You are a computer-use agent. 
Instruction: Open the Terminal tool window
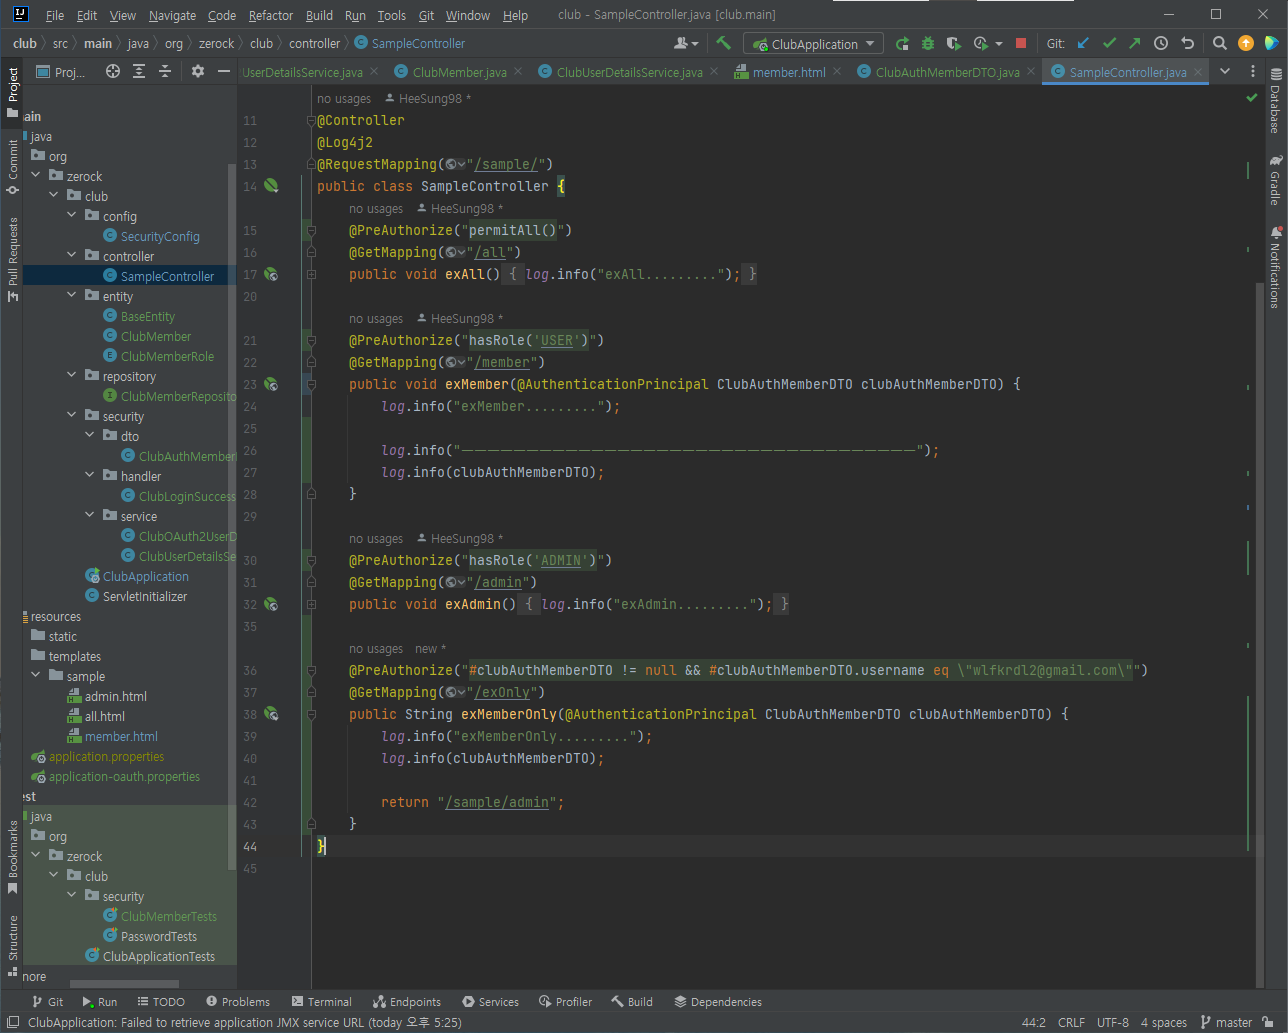tap(321, 1001)
